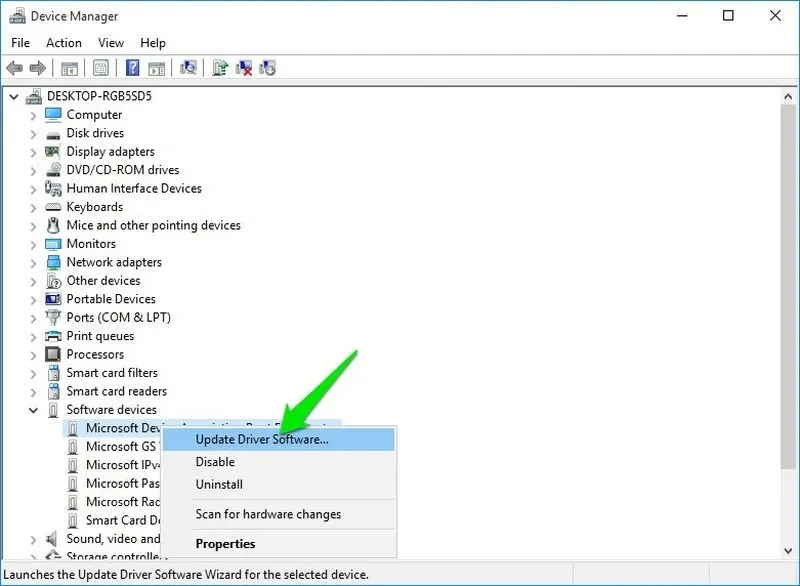Open the Action menu

tap(63, 42)
